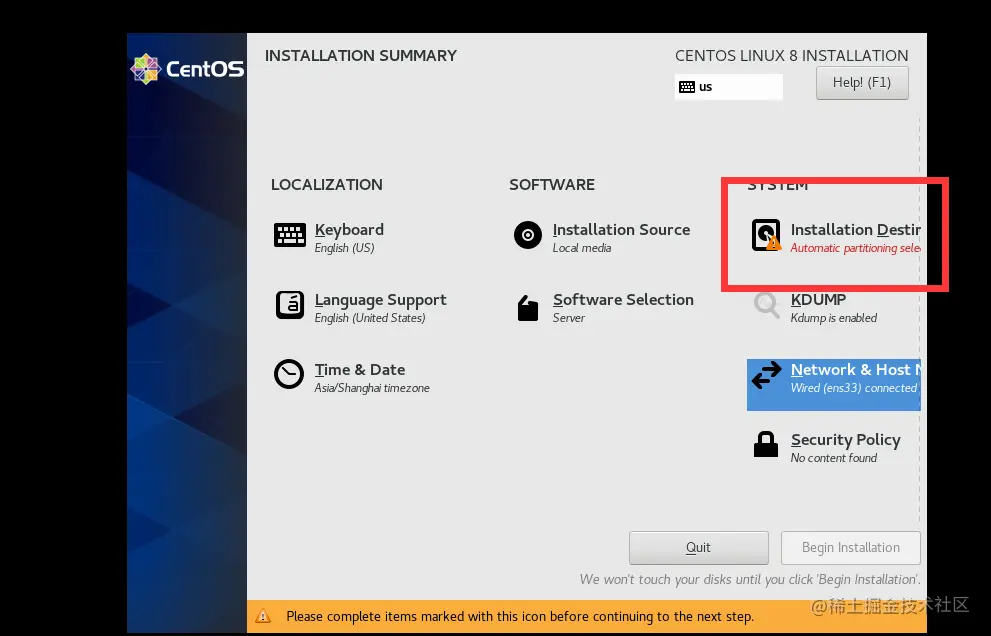Viewport: 991px width, 636px height.
Task: Click 'Local media' source text
Action: [581, 248]
